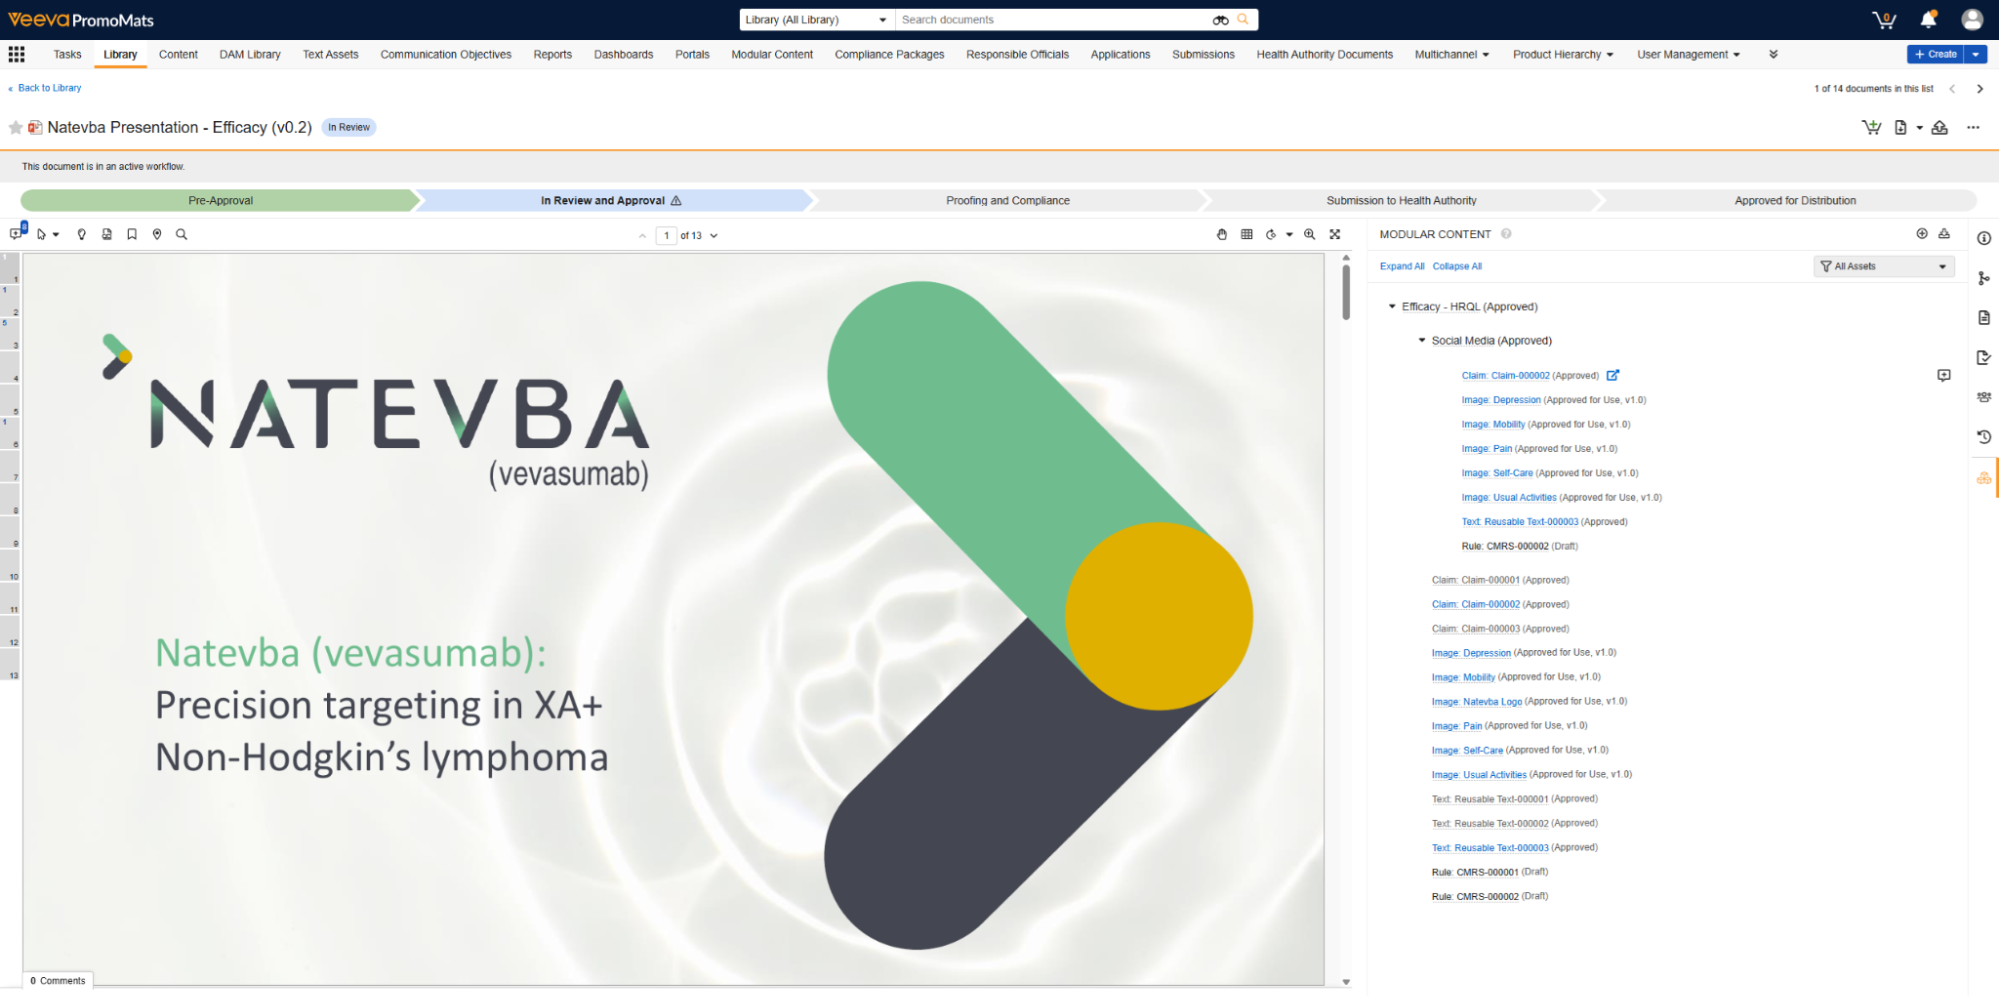Image resolution: width=1999 pixels, height=996 pixels.
Task: Open the All Assets filter dropdown
Action: coord(1883,267)
